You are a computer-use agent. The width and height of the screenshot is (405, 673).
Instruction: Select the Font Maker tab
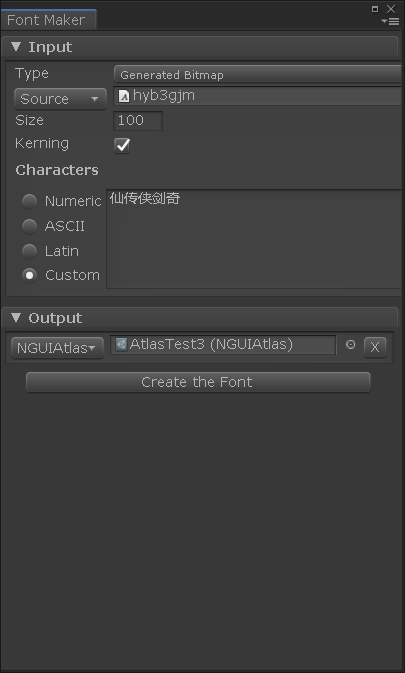[48, 20]
